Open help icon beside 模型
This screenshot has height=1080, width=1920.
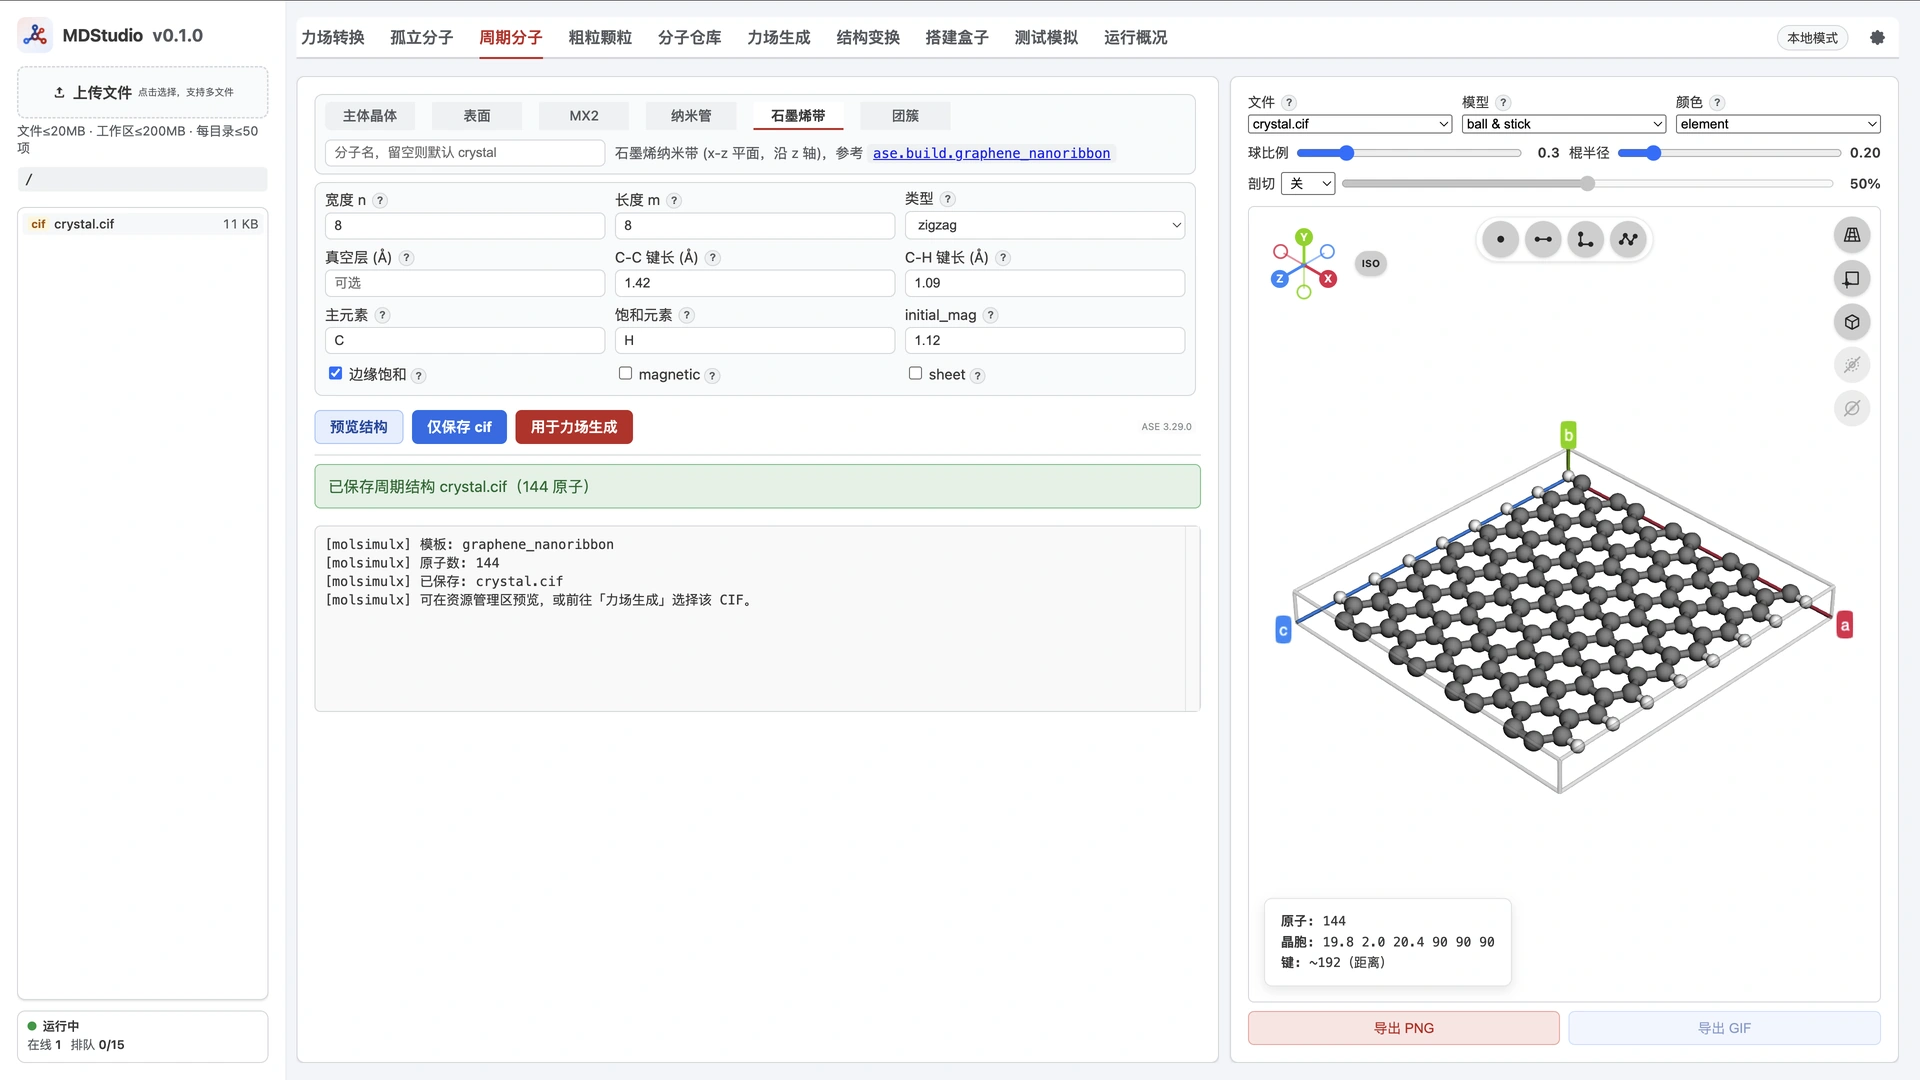click(1503, 102)
